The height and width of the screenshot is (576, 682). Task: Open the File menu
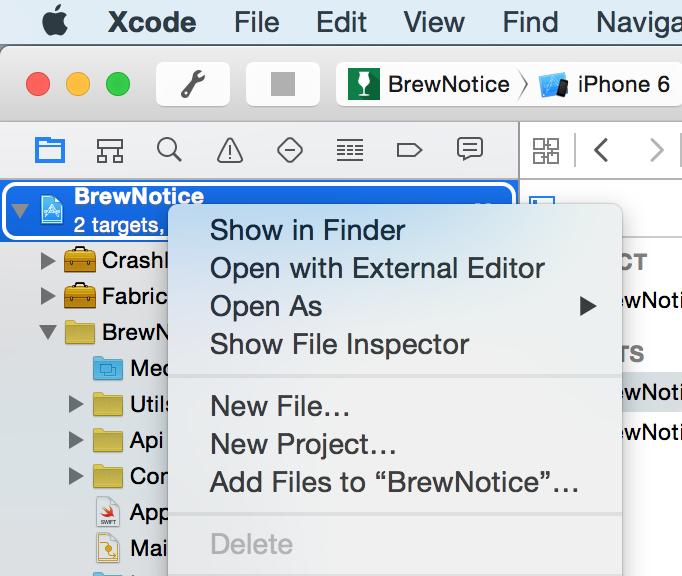257,22
